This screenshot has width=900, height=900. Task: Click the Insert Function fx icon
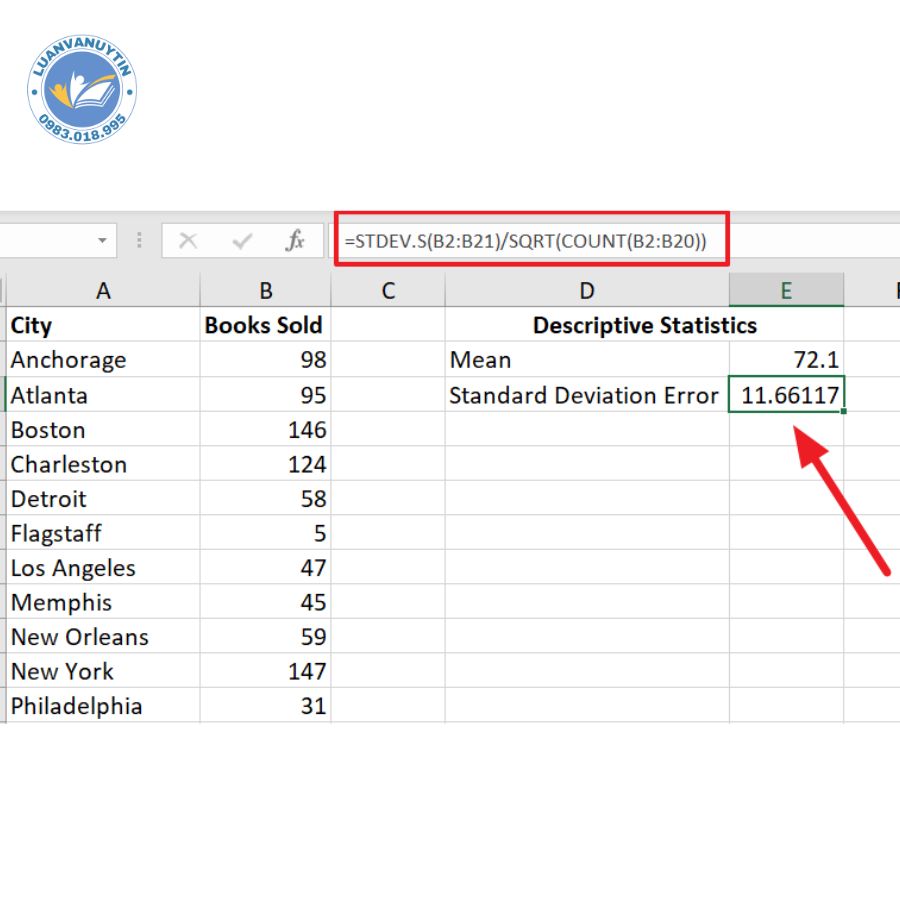tap(295, 241)
